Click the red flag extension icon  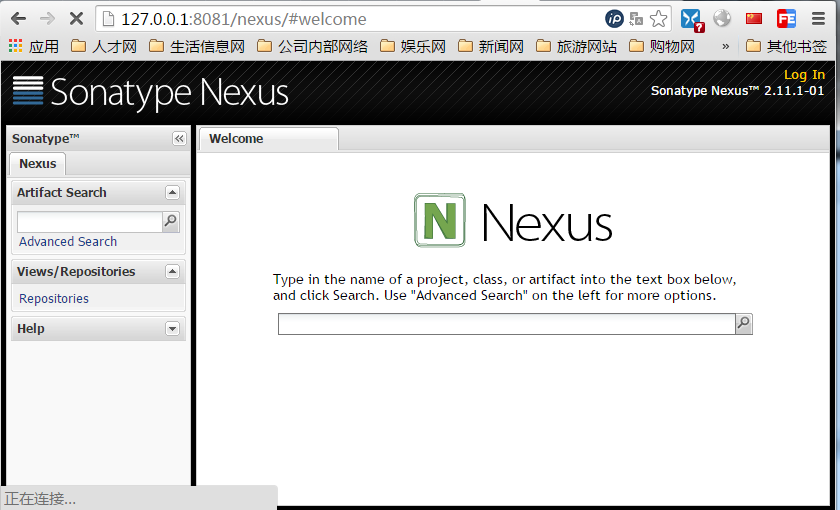click(754, 19)
